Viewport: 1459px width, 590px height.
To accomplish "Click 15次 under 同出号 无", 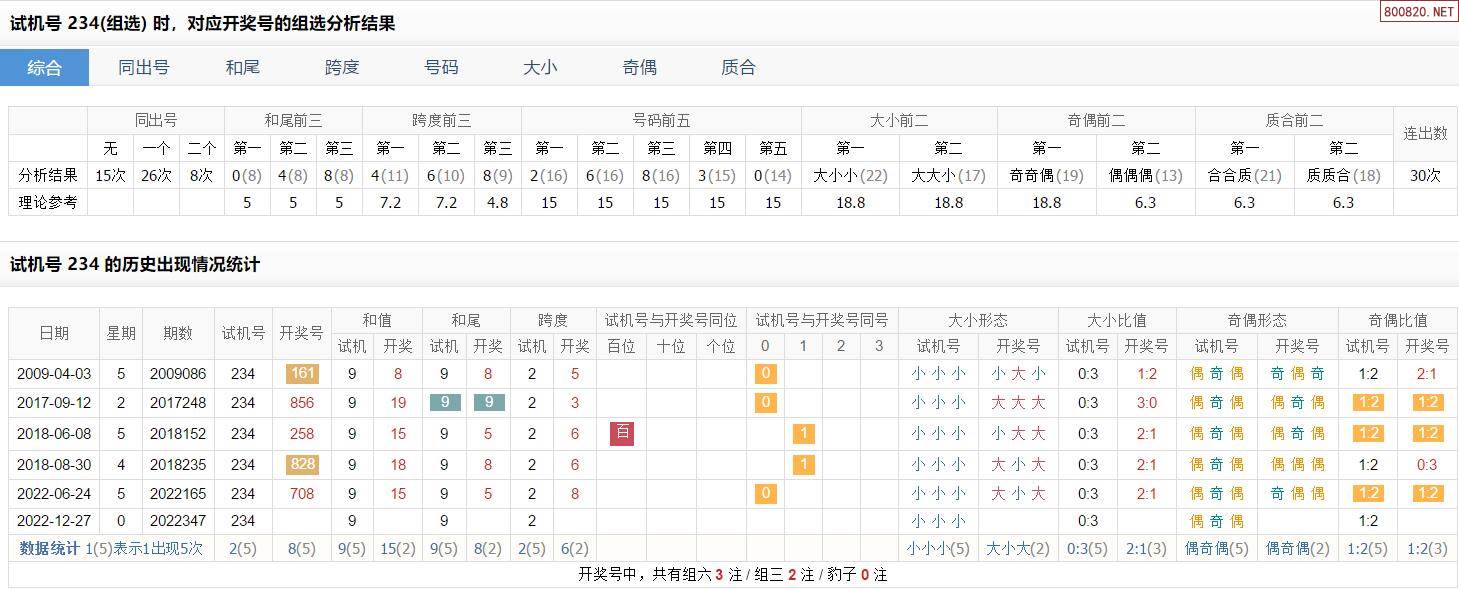I will [x=110, y=175].
